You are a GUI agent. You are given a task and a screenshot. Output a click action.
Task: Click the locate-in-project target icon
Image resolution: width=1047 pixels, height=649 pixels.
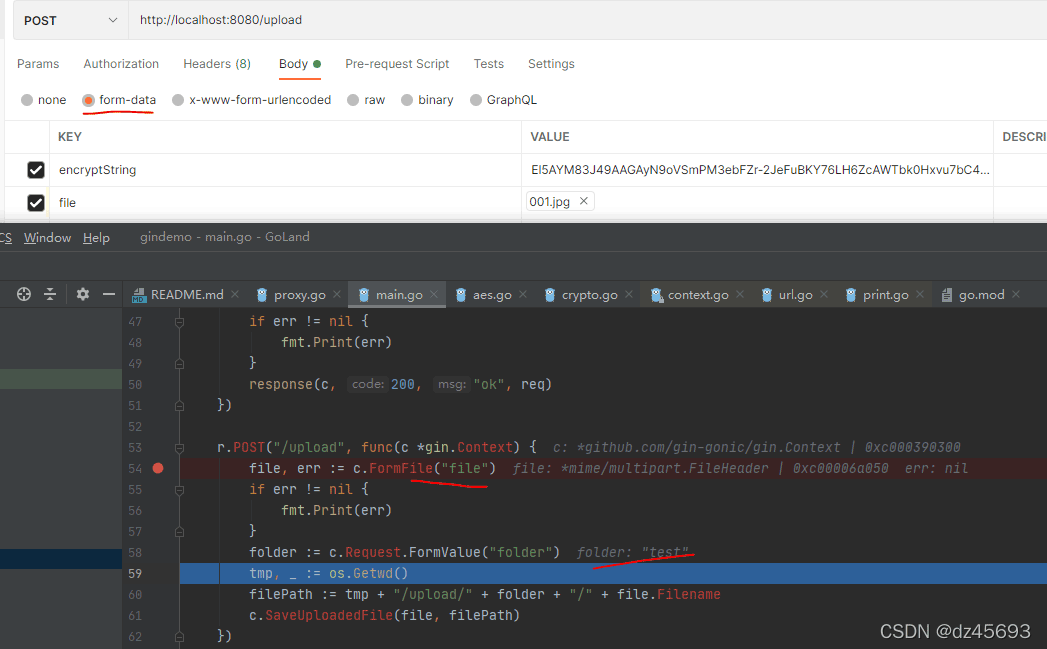click(24, 294)
